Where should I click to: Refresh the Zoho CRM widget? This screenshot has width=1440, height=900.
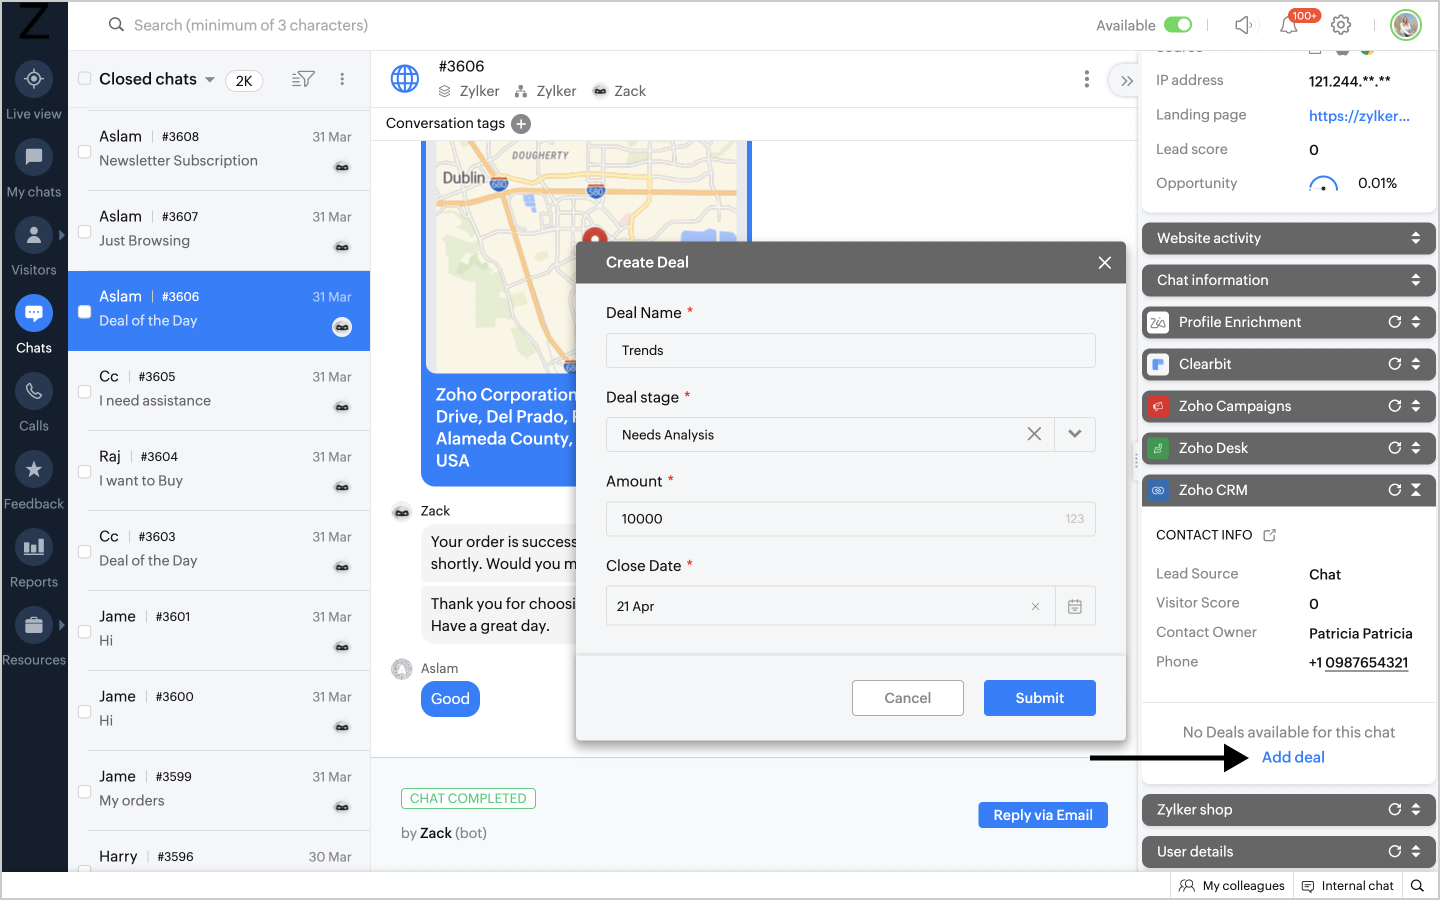1395,490
